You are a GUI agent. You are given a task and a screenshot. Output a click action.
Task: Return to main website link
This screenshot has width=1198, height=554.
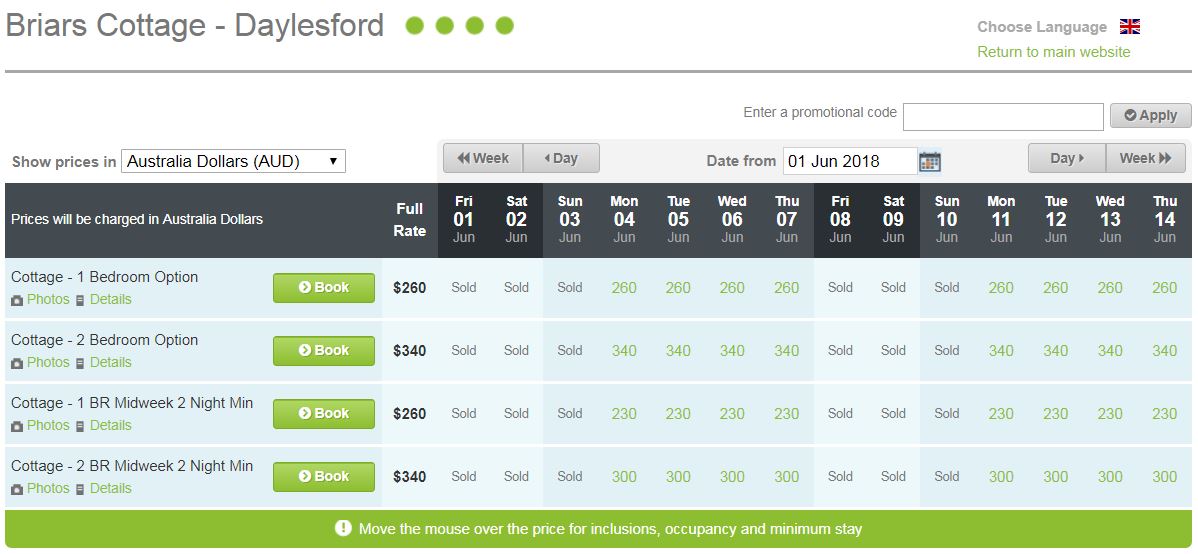tap(1054, 52)
